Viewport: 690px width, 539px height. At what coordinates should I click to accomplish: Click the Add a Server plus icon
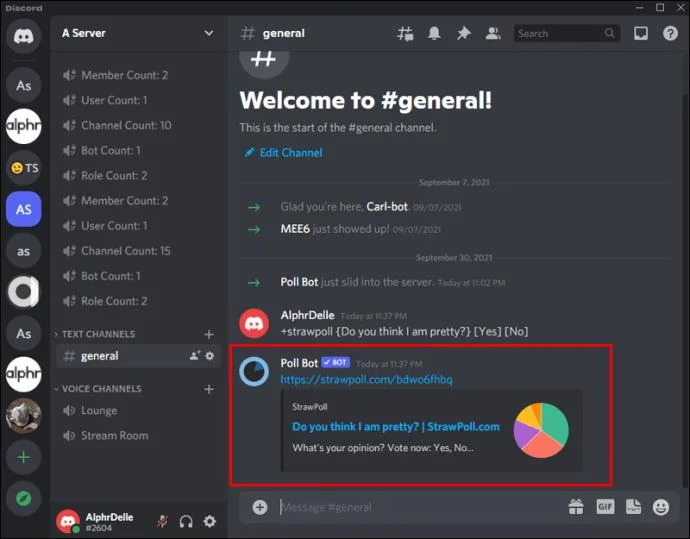pos(24,457)
